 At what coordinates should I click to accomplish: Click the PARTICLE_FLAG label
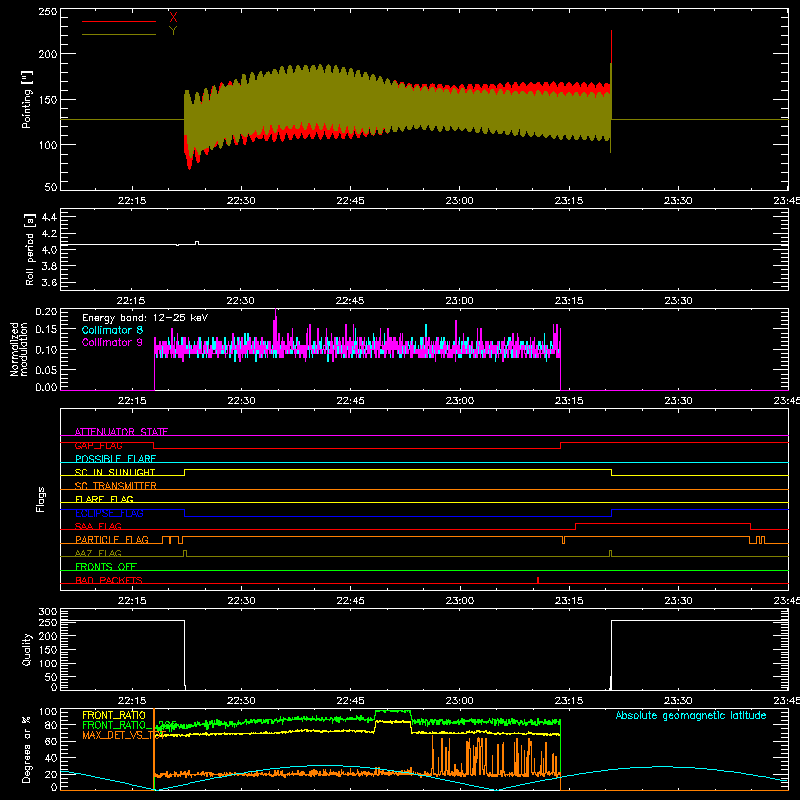[112, 540]
